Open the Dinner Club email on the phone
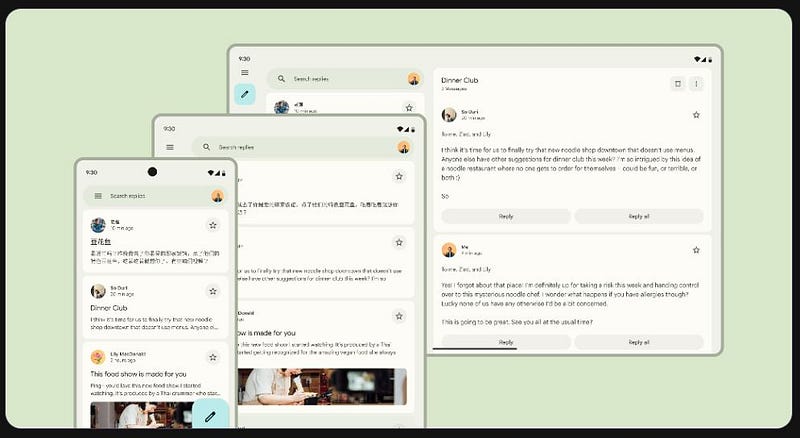Viewport: 800px width, 438px height. tap(155, 308)
